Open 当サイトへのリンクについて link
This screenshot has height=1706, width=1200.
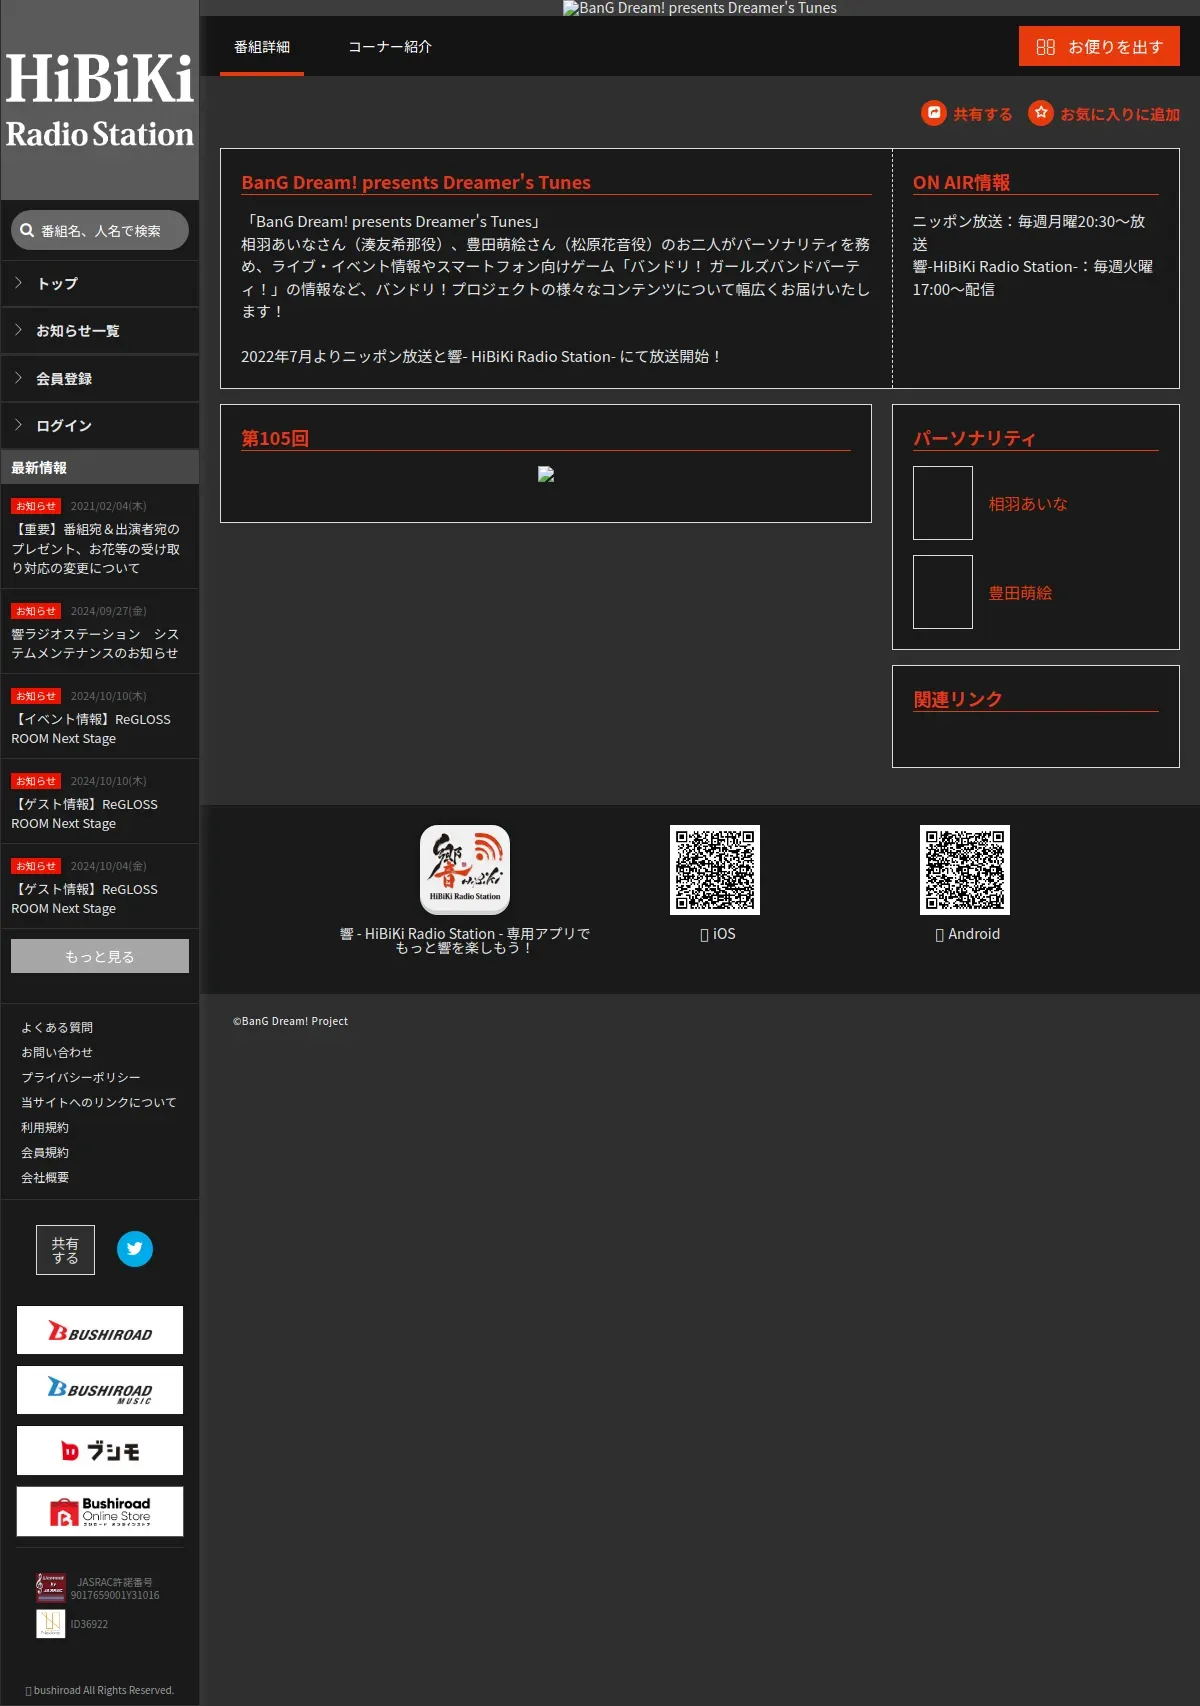[99, 1102]
